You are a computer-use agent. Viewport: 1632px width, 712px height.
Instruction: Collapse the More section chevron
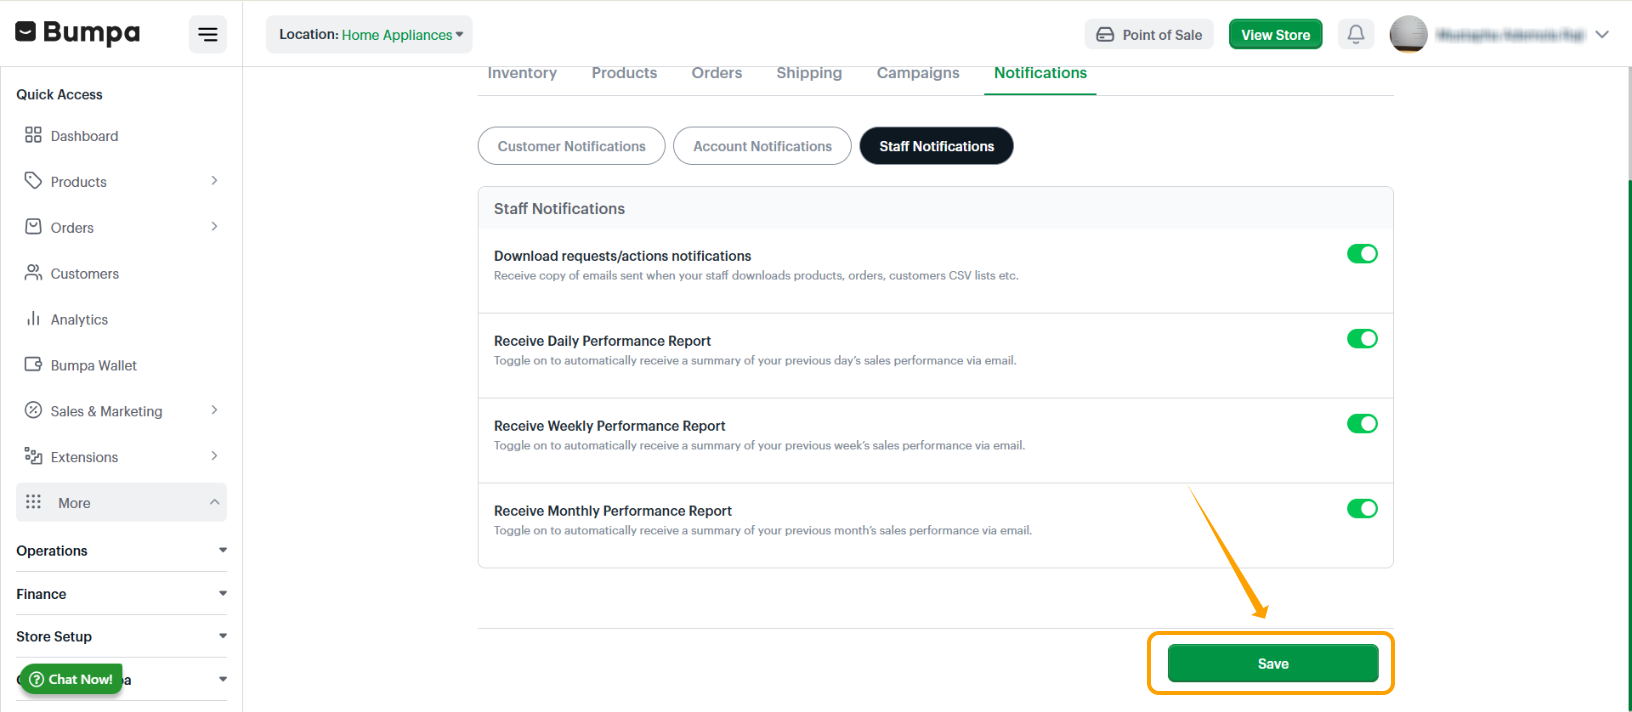tap(214, 502)
